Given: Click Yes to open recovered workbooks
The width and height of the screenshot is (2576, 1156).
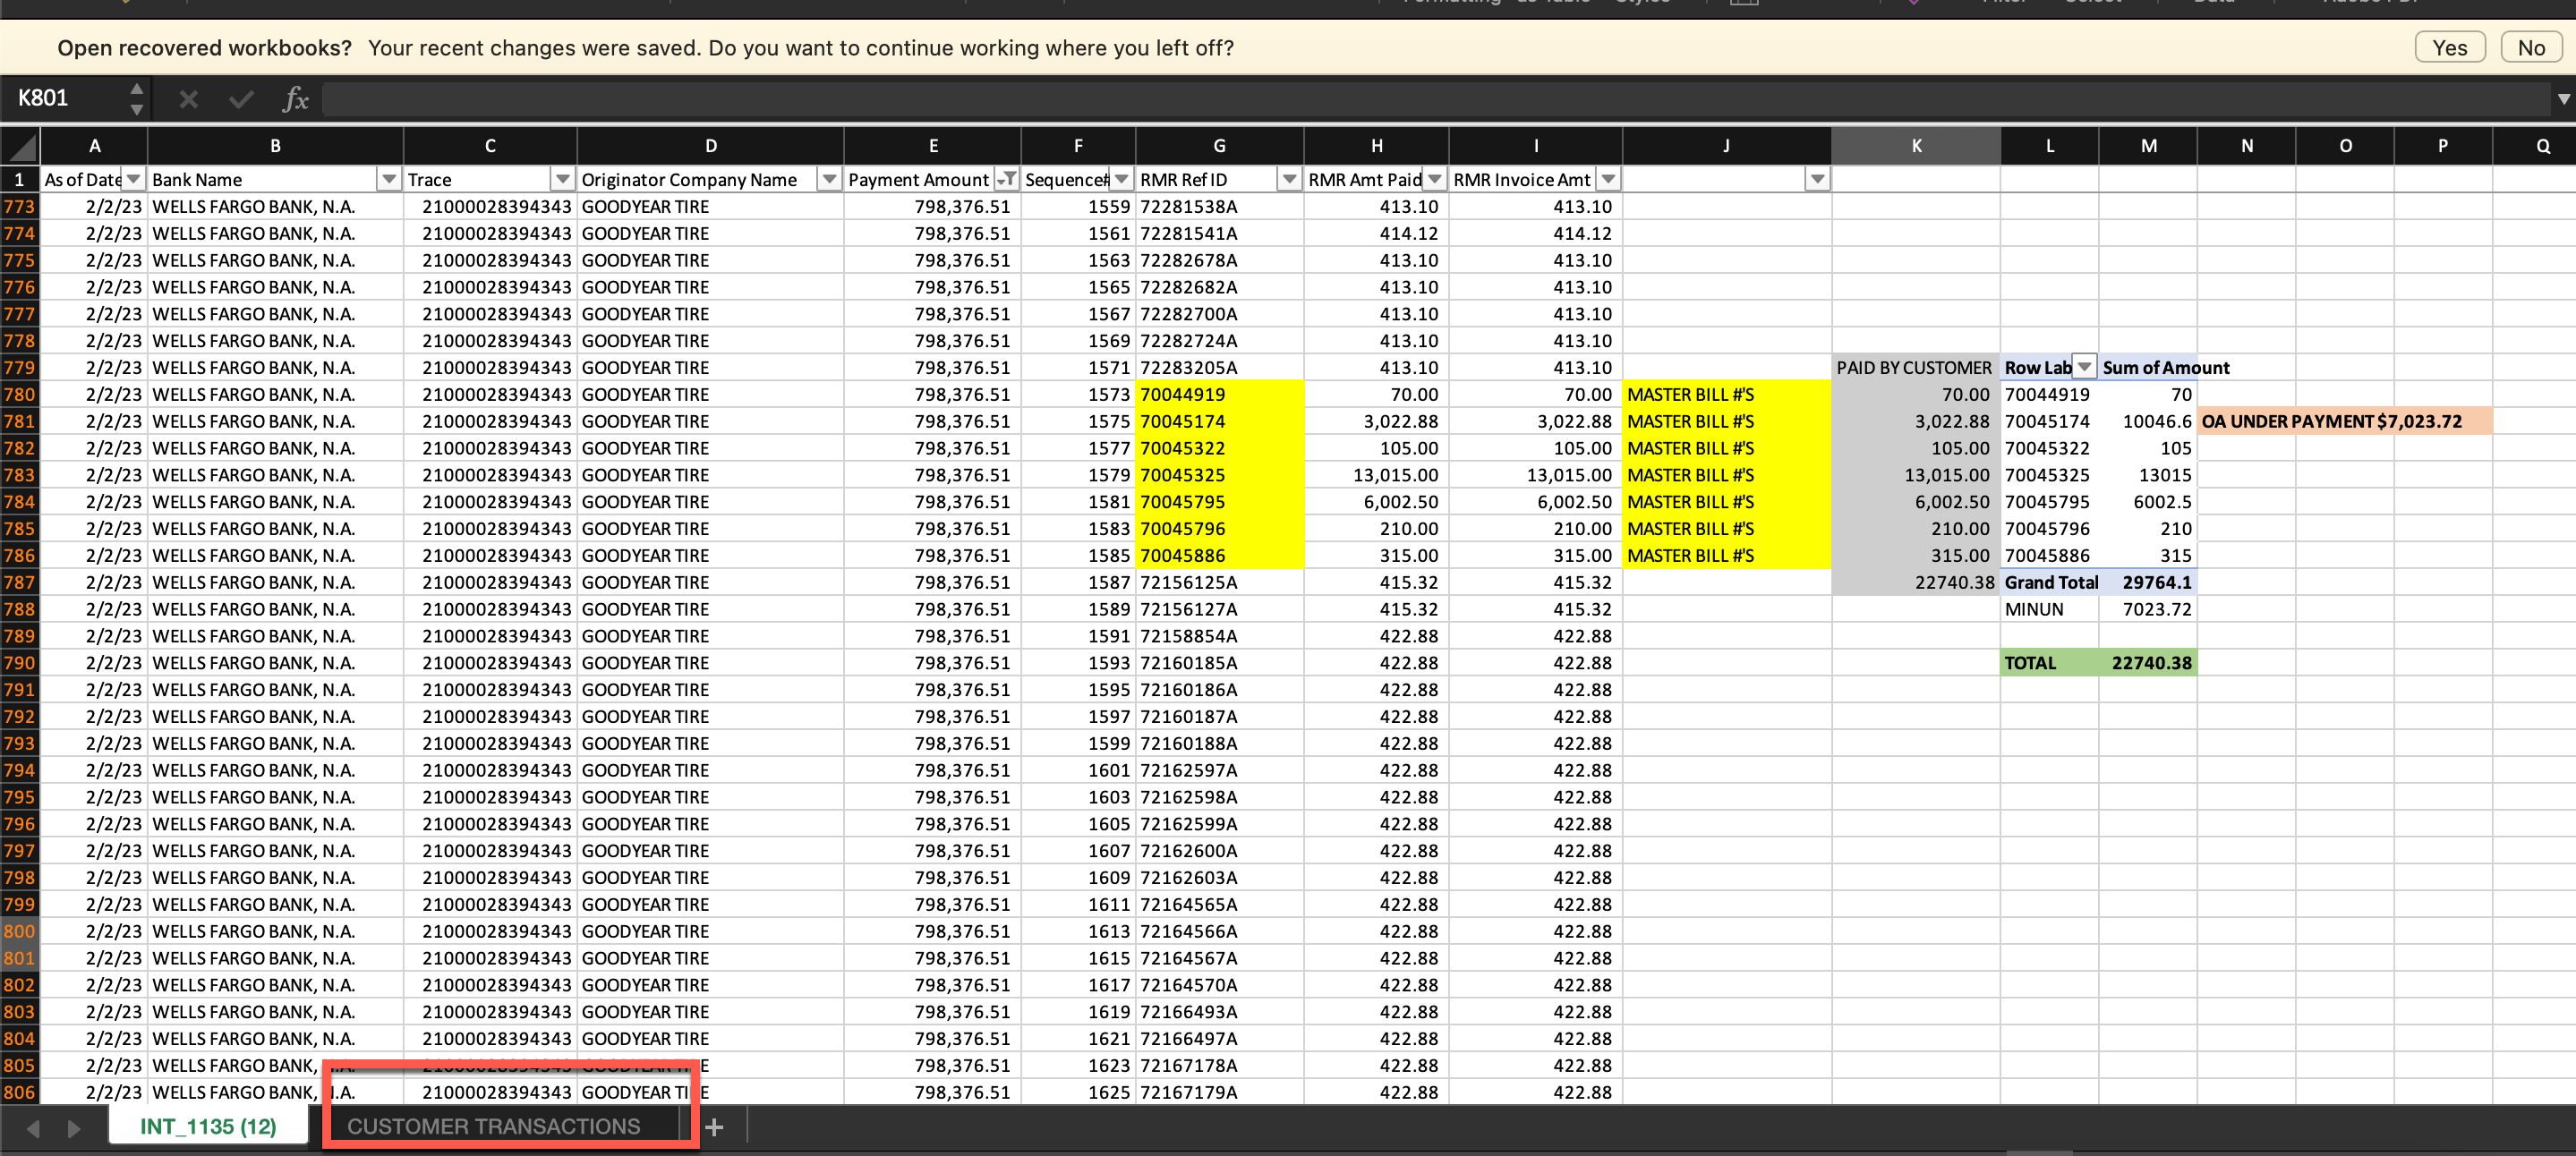Looking at the screenshot, I should tap(2449, 48).
